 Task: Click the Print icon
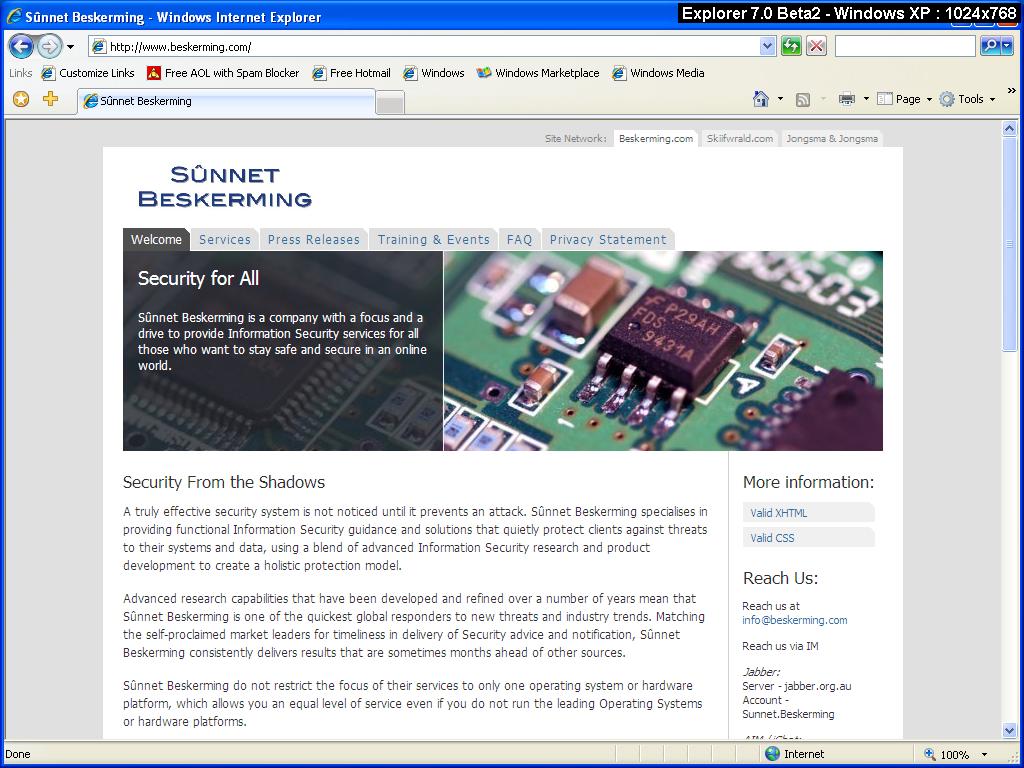tap(847, 99)
